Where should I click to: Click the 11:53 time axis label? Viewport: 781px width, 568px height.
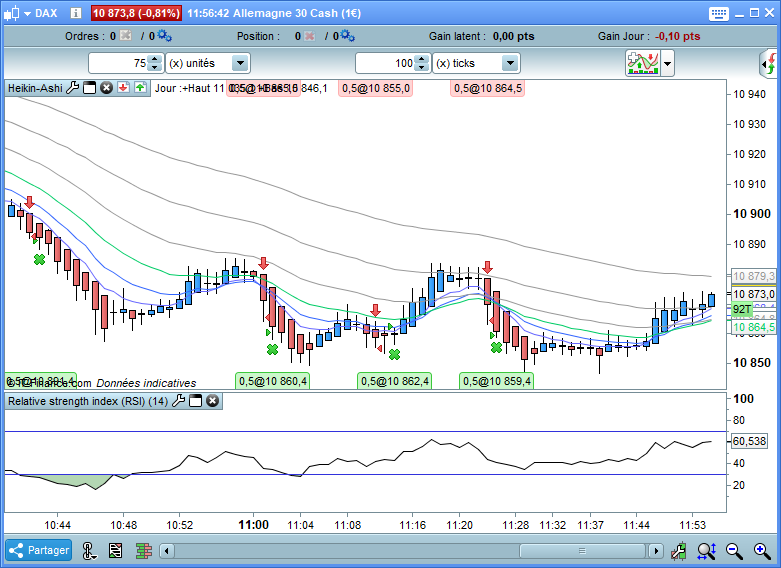tap(692, 525)
